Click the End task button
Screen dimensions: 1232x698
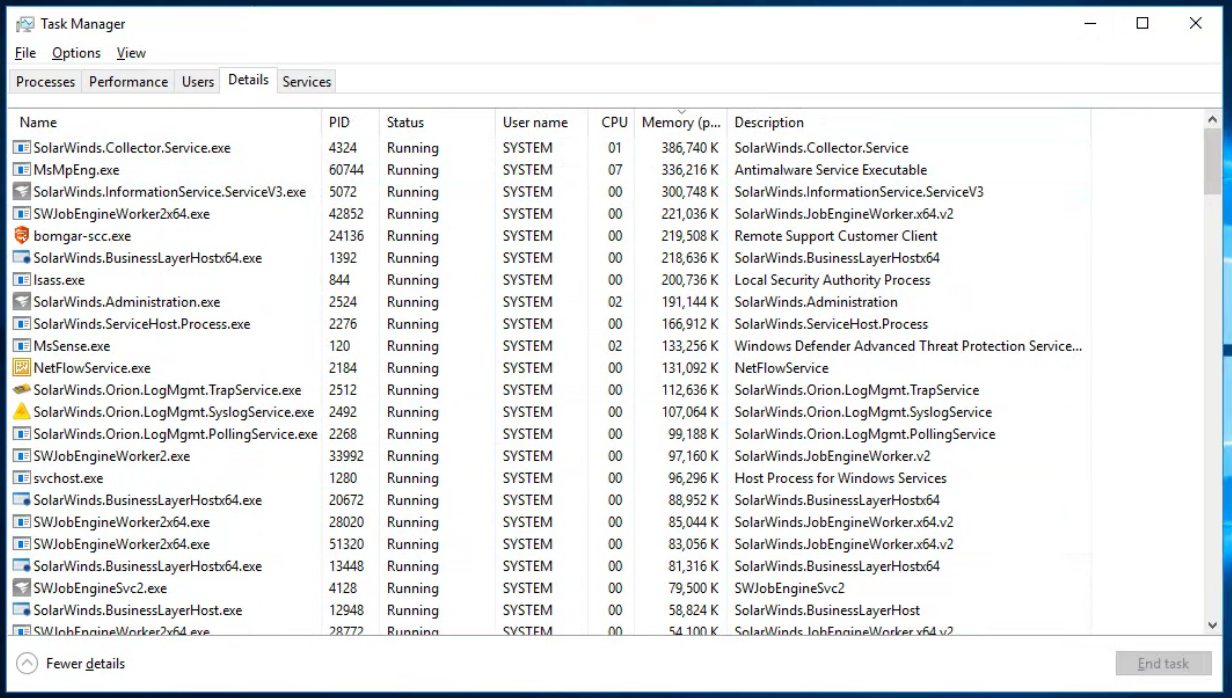[1164, 663]
